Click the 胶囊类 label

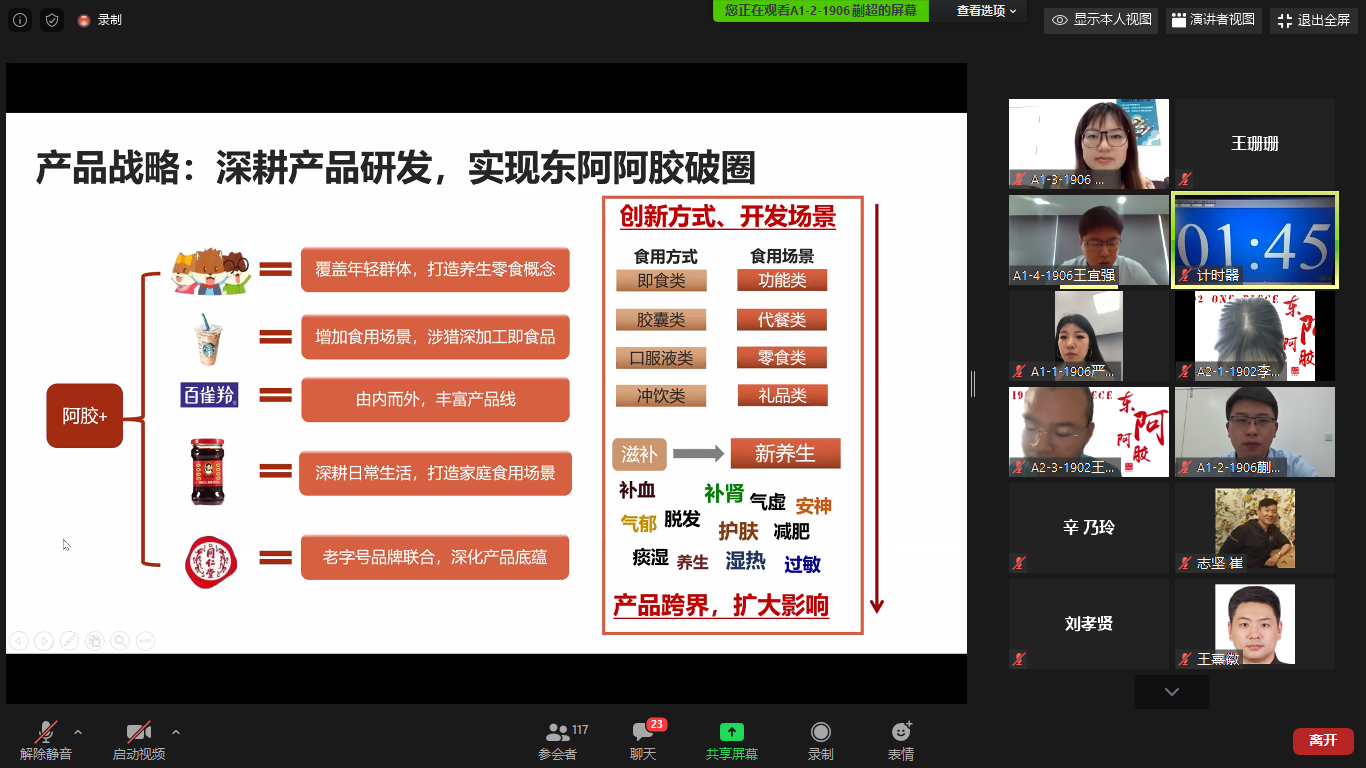point(661,320)
